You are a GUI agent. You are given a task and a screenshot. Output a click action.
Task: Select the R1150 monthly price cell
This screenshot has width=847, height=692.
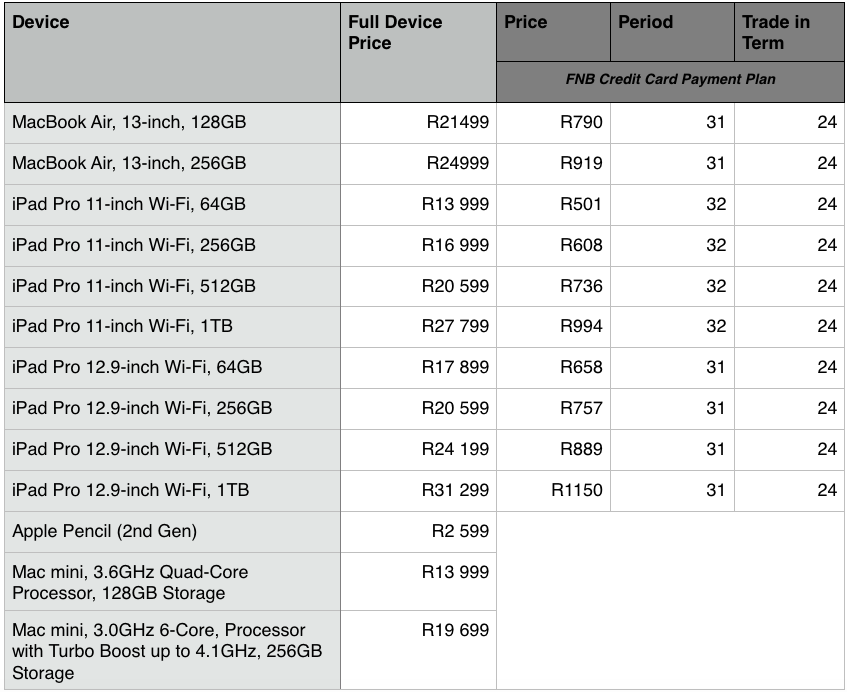577,490
